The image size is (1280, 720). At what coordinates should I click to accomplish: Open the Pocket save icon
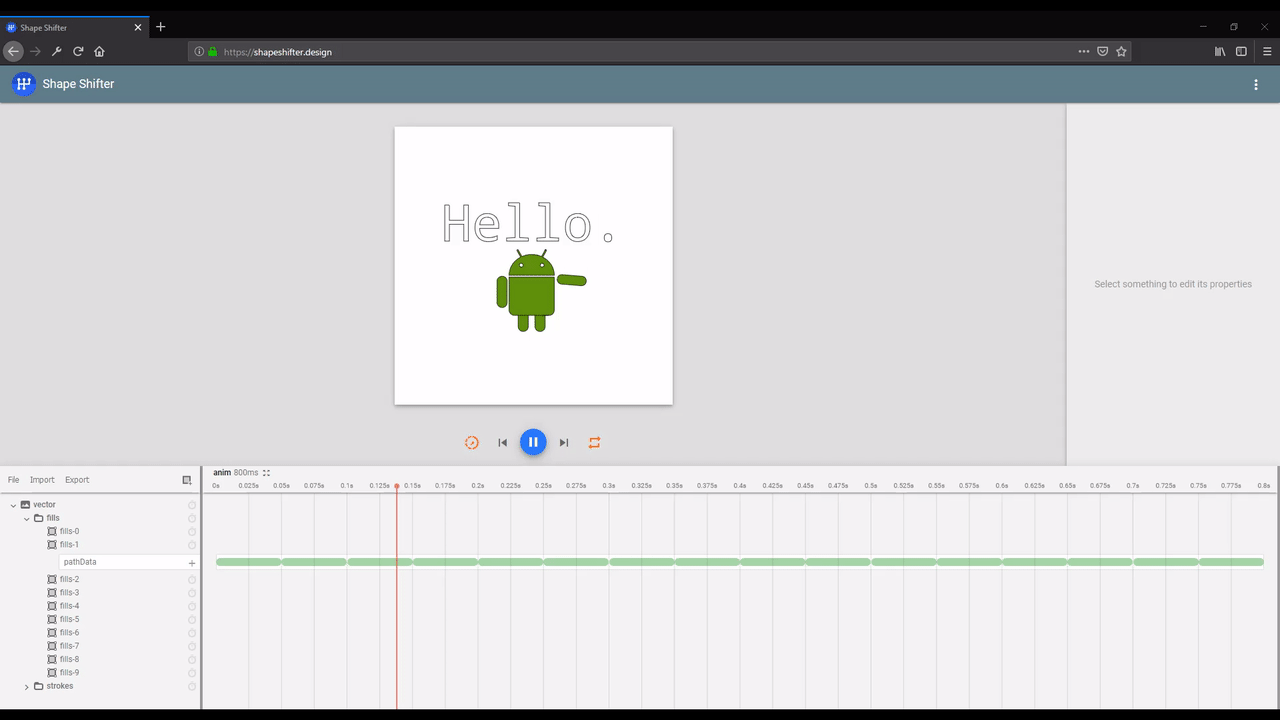pos(1102,51)
